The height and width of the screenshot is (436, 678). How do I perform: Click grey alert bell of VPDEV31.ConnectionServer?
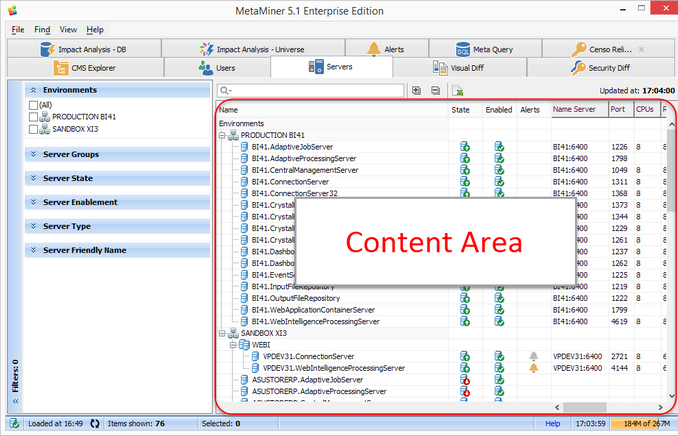tap(534, 356)
